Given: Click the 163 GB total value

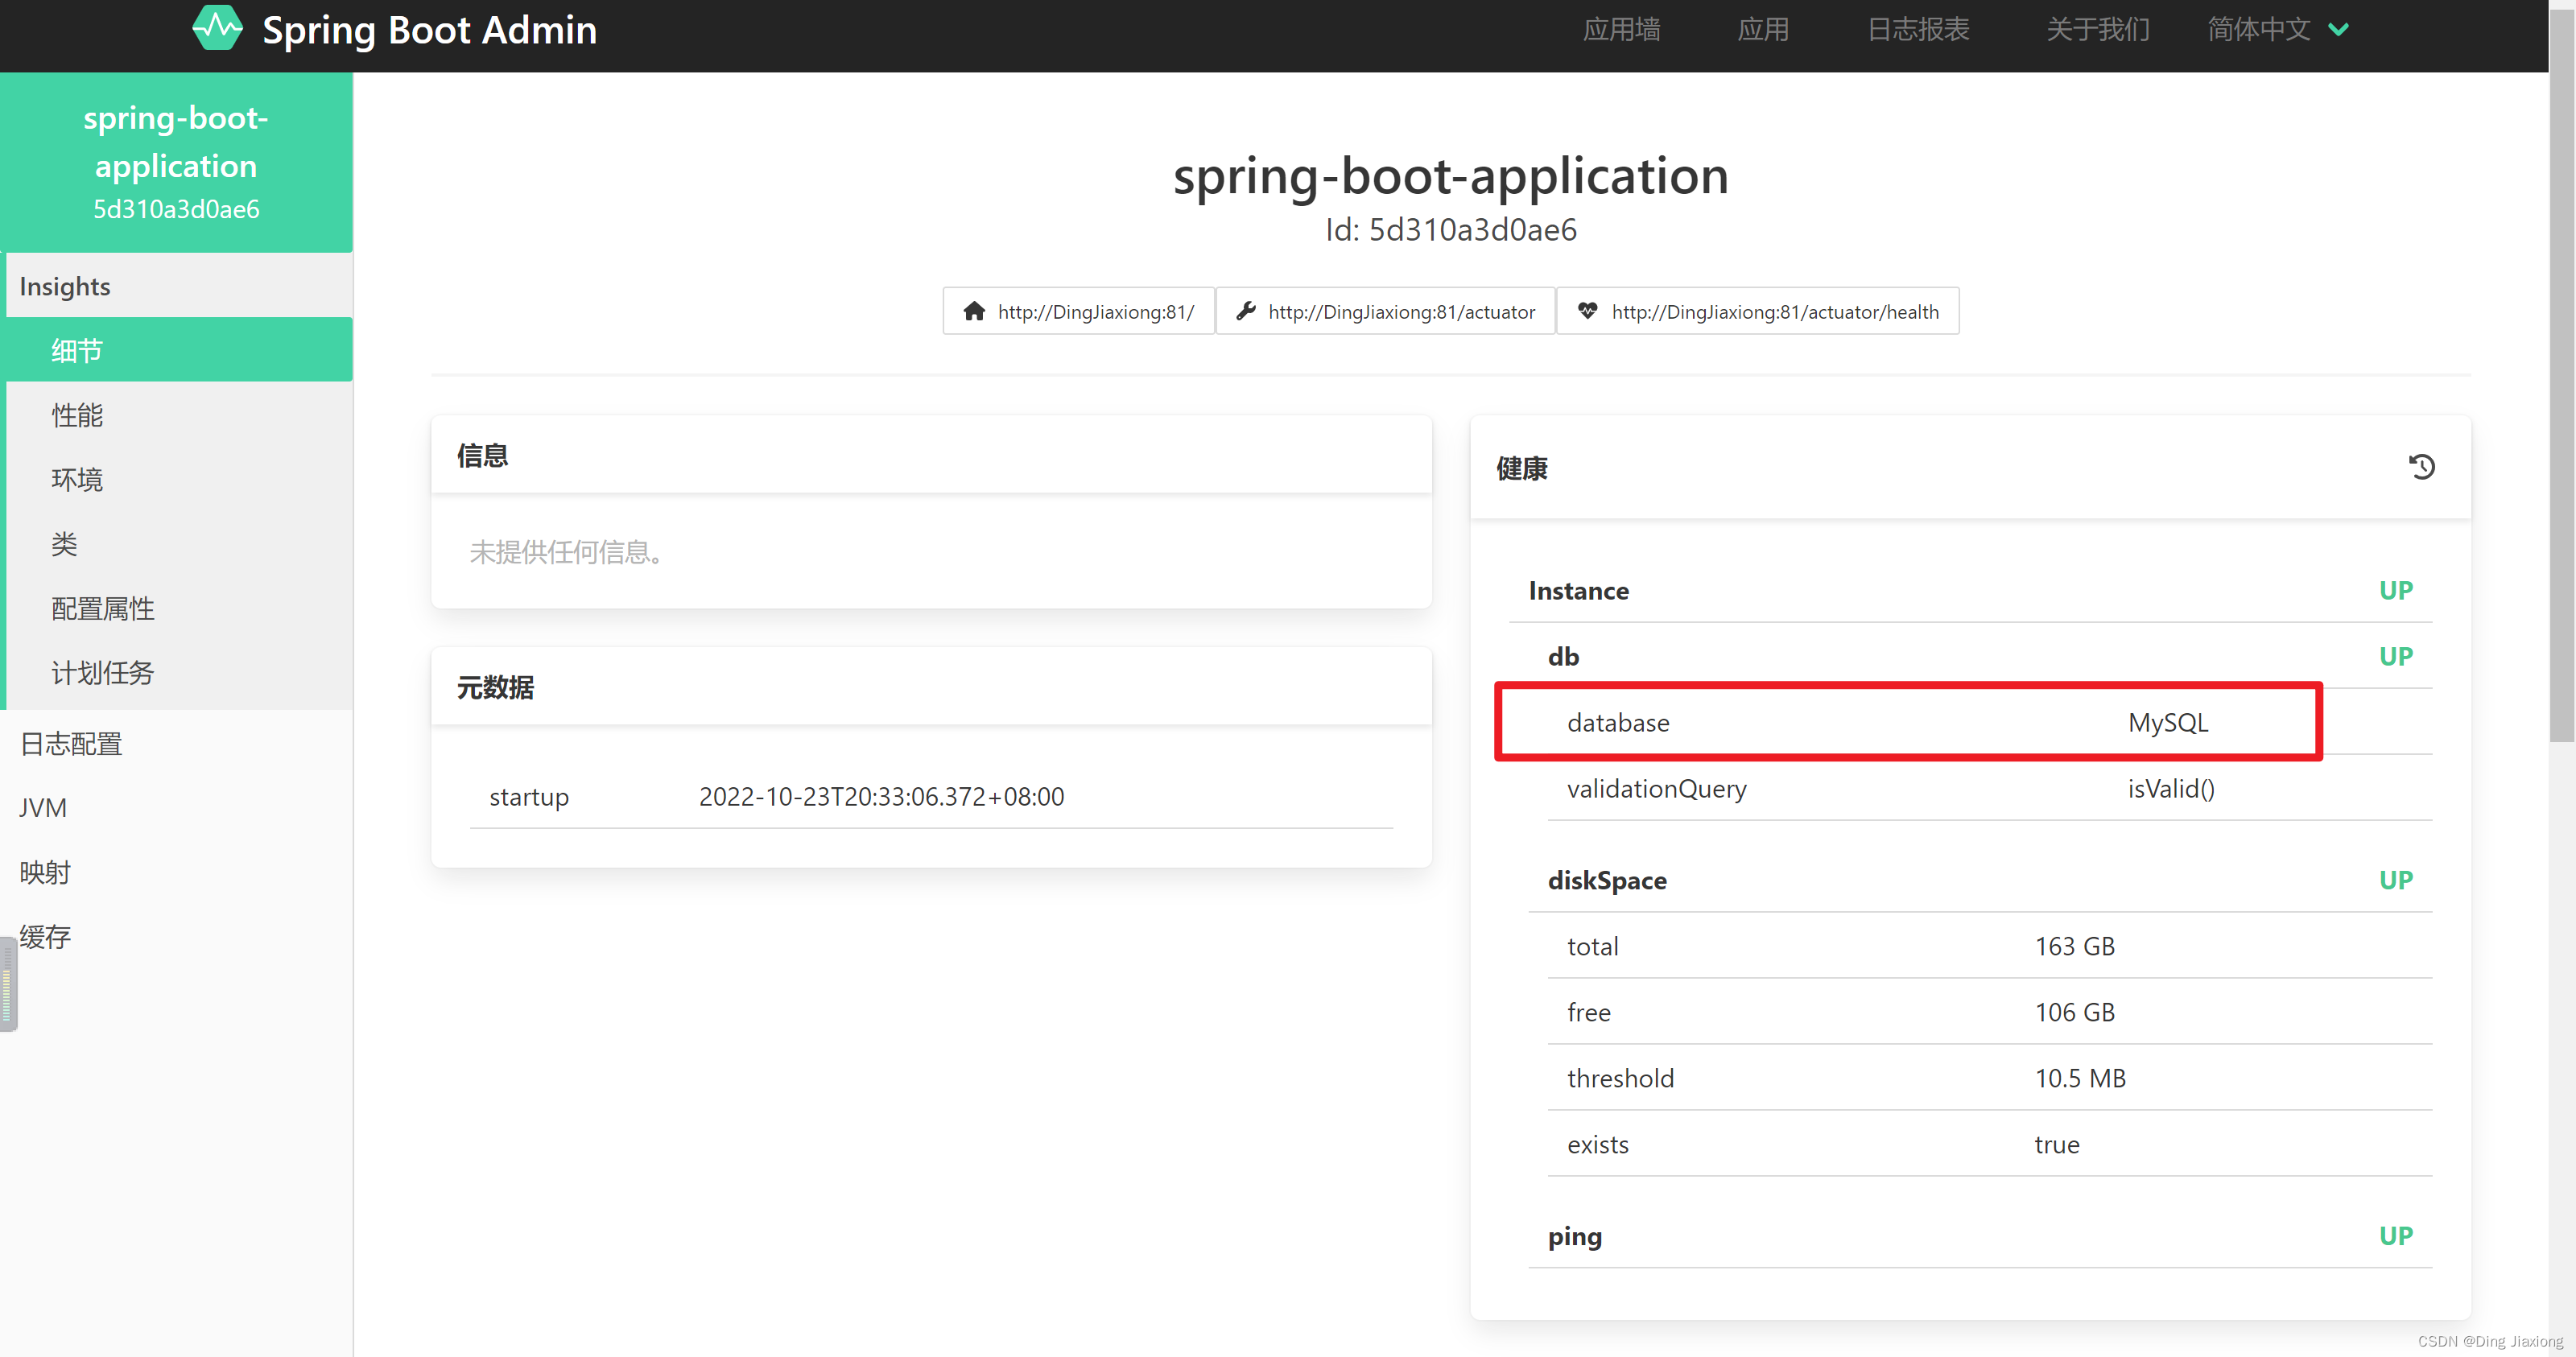Looking at the screenshot, I should pos(2074,946).
